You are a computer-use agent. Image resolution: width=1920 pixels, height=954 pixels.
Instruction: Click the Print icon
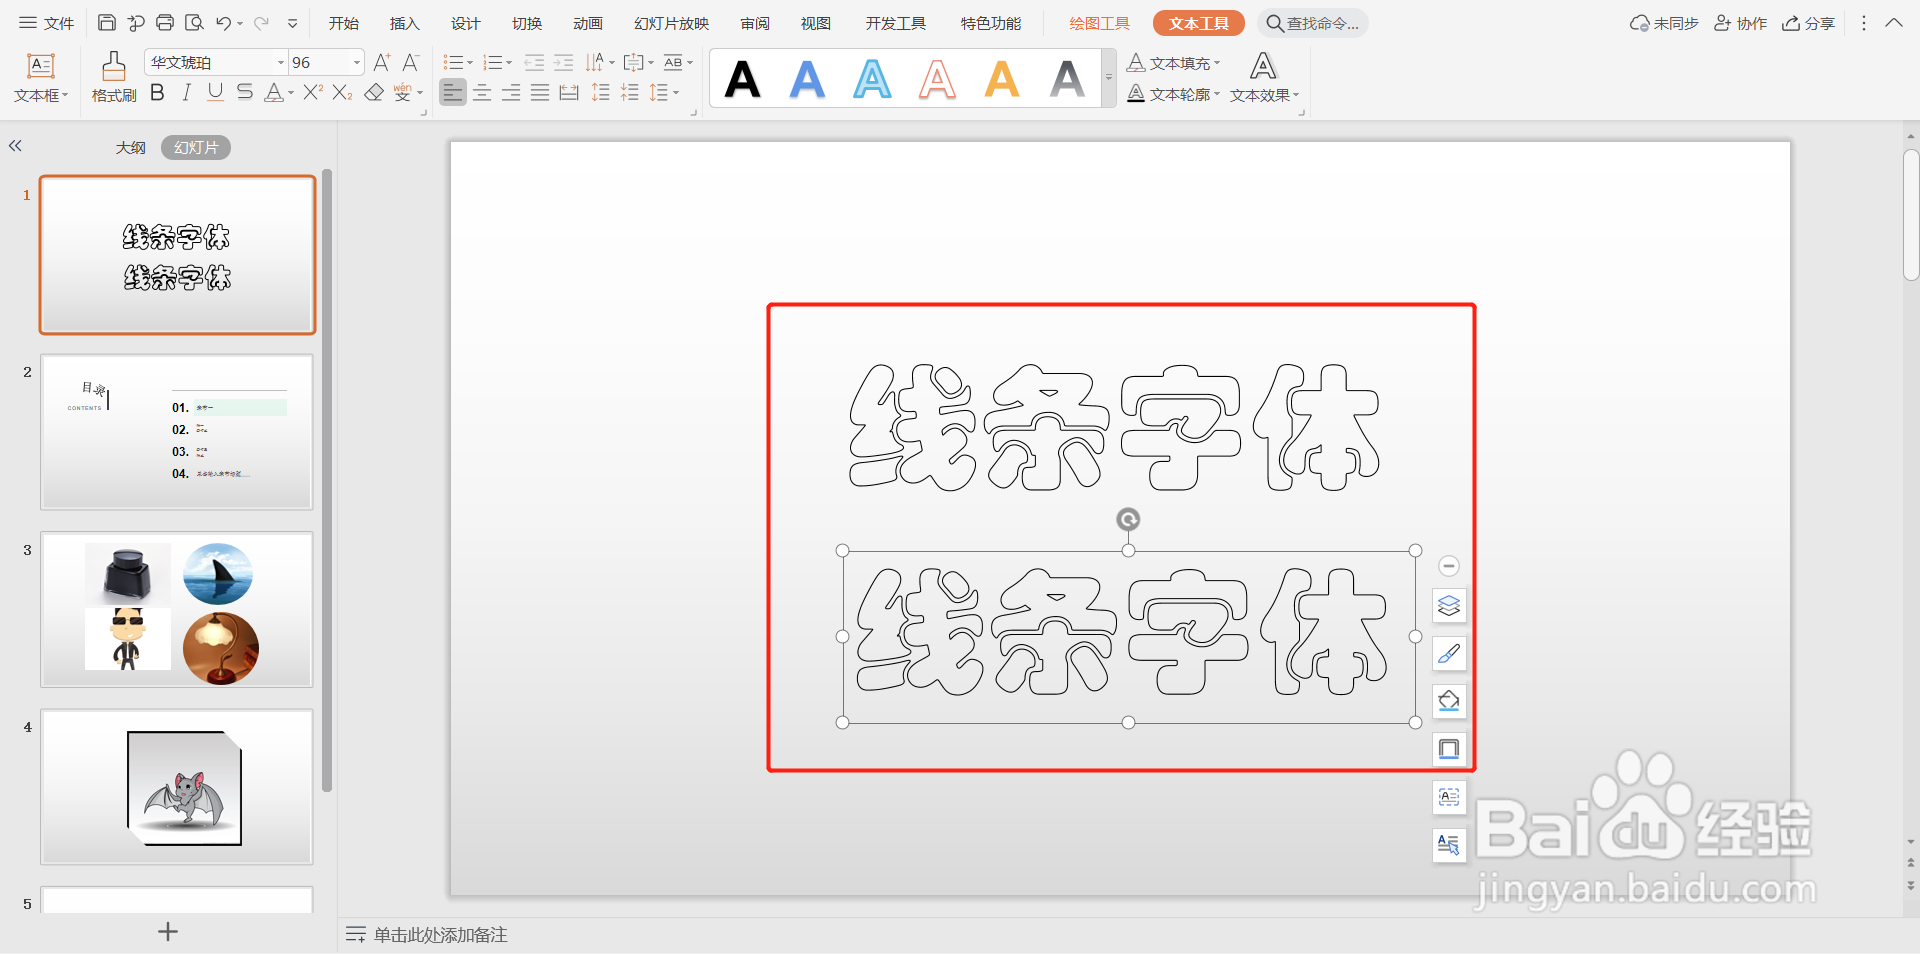(165, 23)
